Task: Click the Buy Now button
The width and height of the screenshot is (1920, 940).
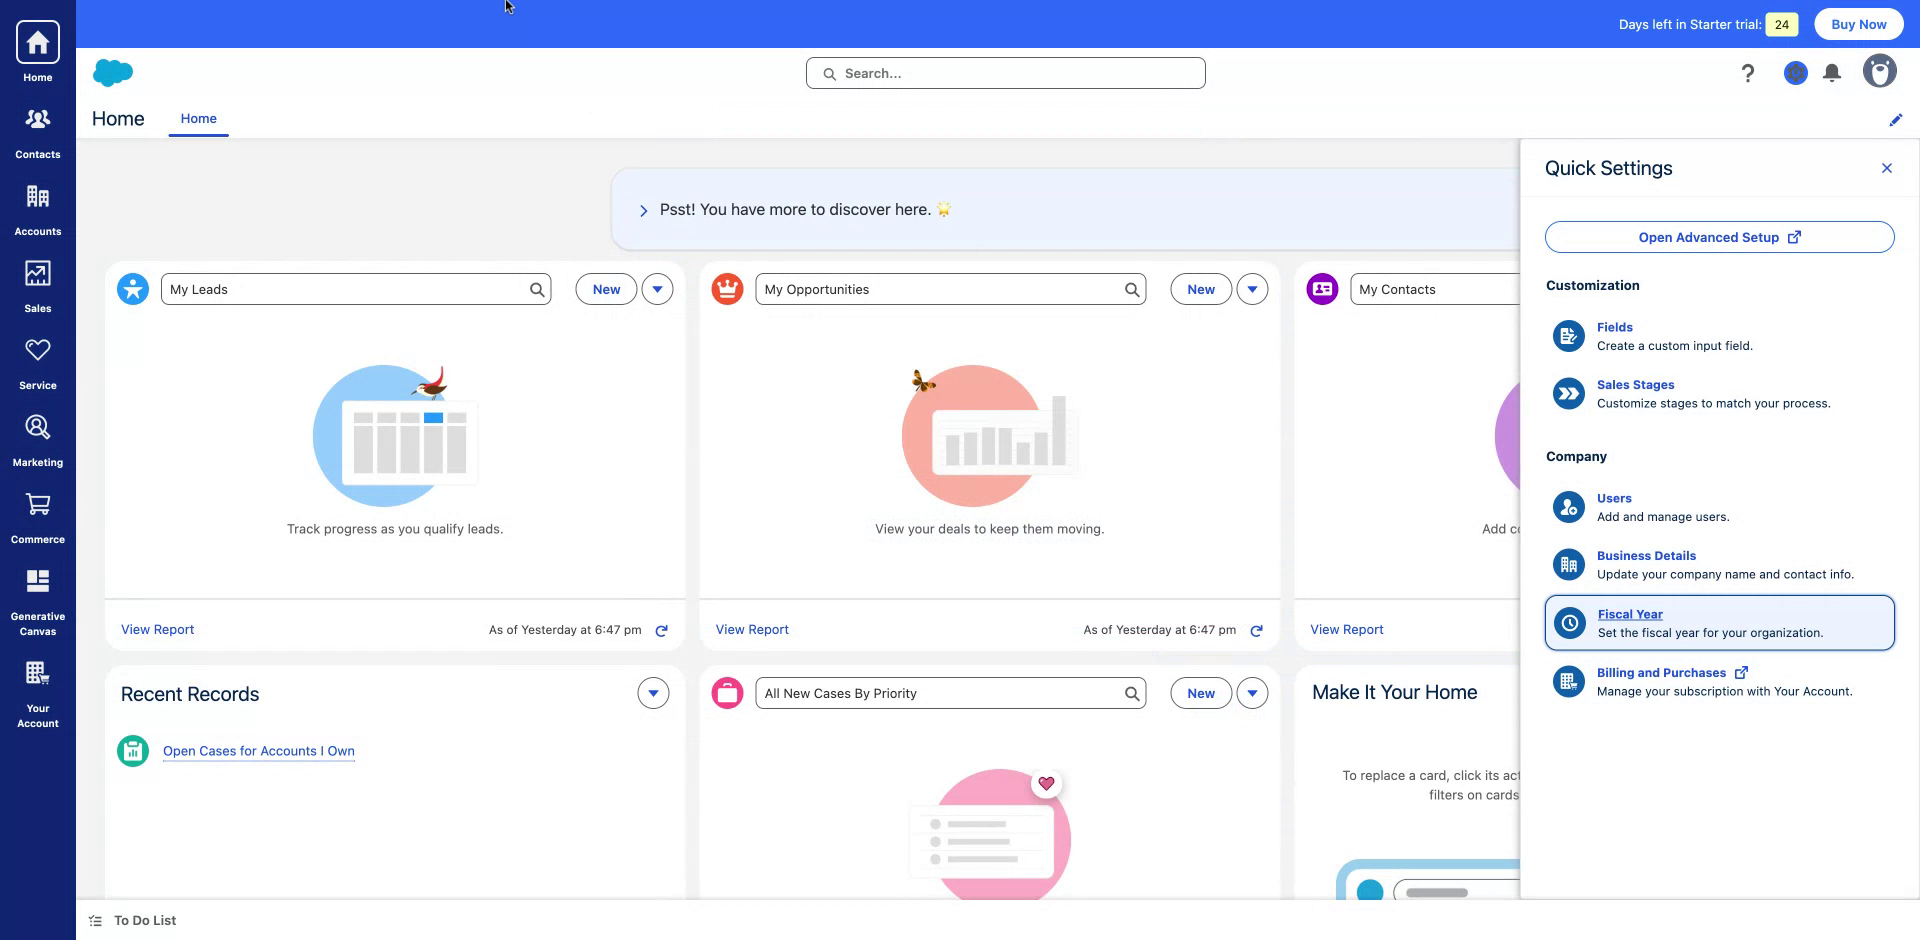Action: [1857, 24]
